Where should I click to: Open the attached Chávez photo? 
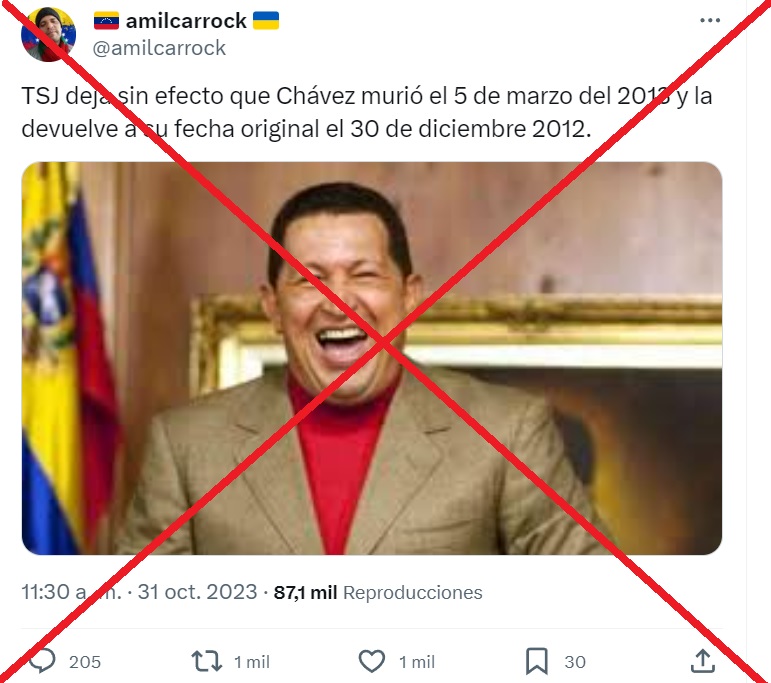point(372,358)
